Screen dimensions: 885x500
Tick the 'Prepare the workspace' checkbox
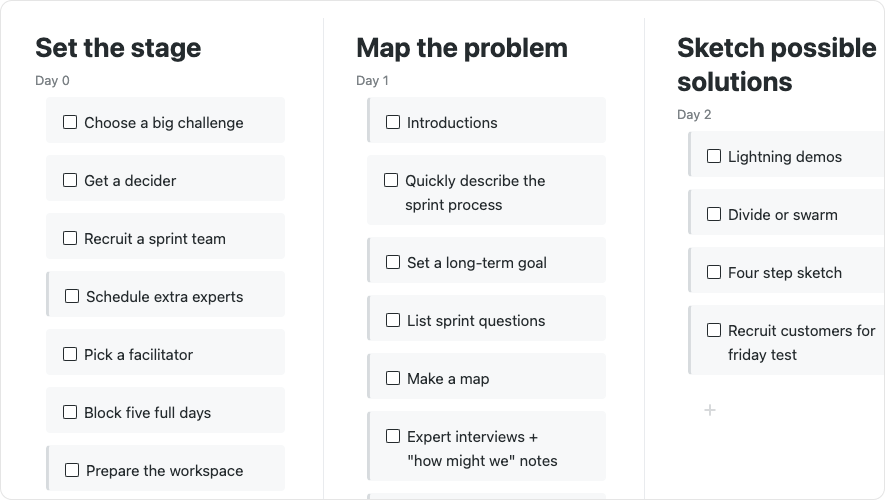pyautogui.click(x=72, y=470)
